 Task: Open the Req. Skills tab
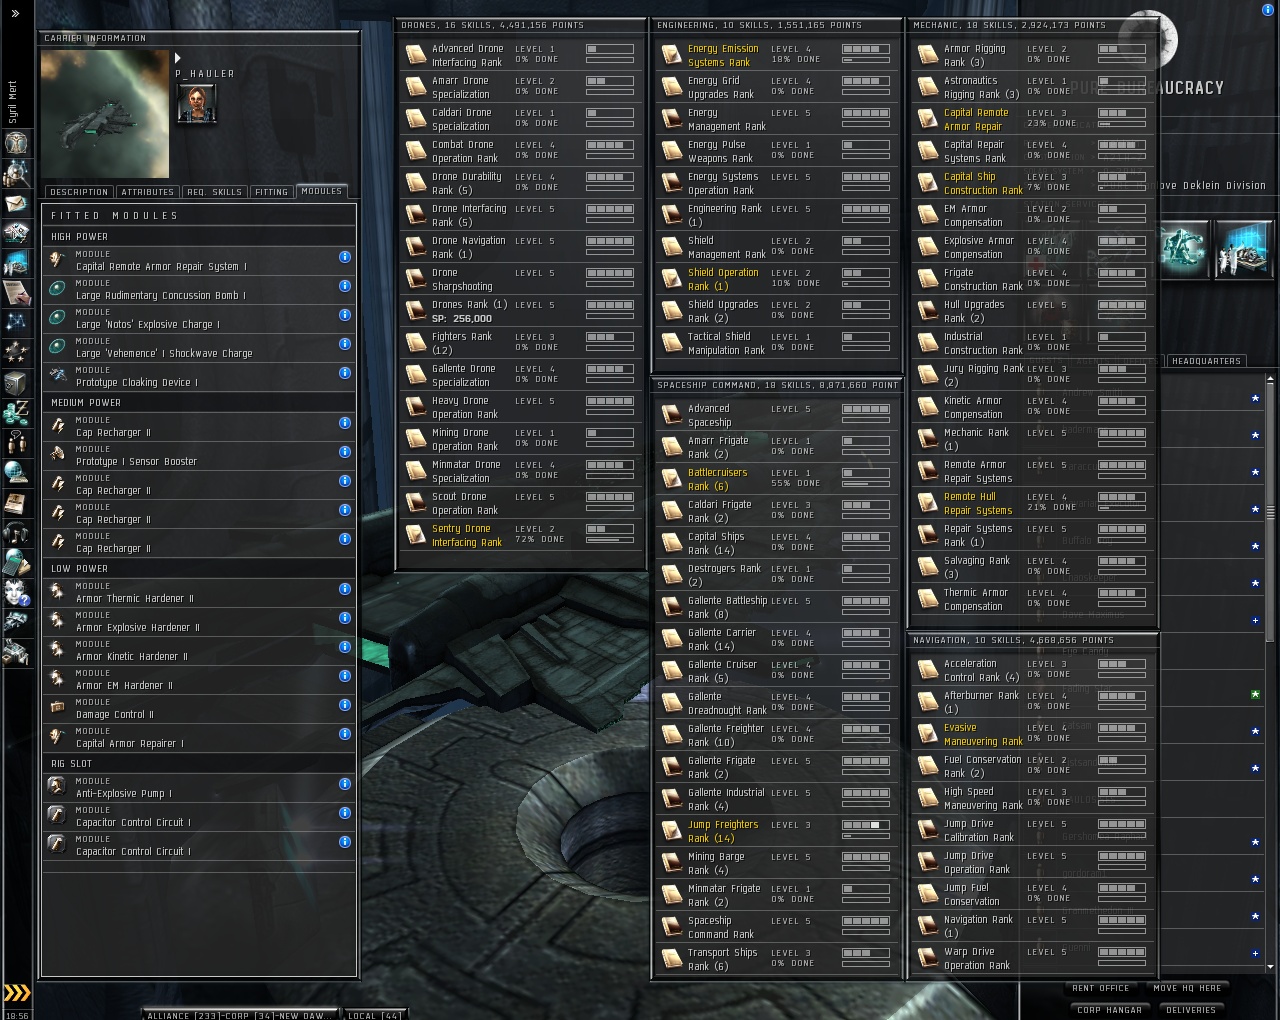pos(214,192)
